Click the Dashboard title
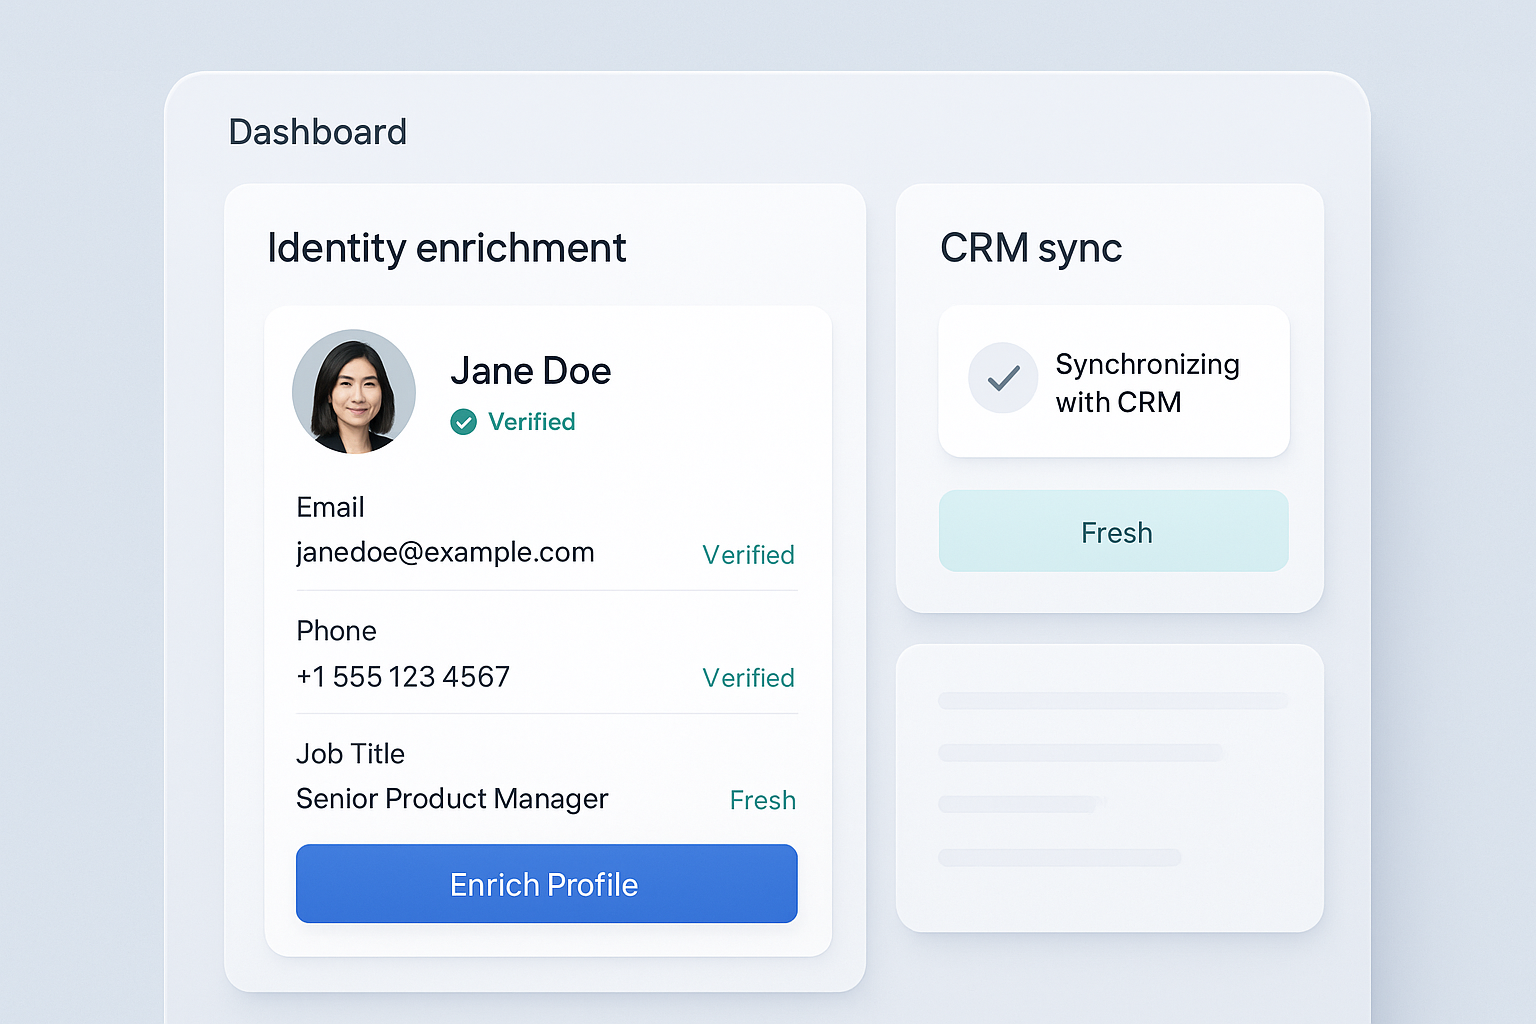The height and width of the screenshot is (1024, 1536). pyautogui.click(x=318, y=132)
